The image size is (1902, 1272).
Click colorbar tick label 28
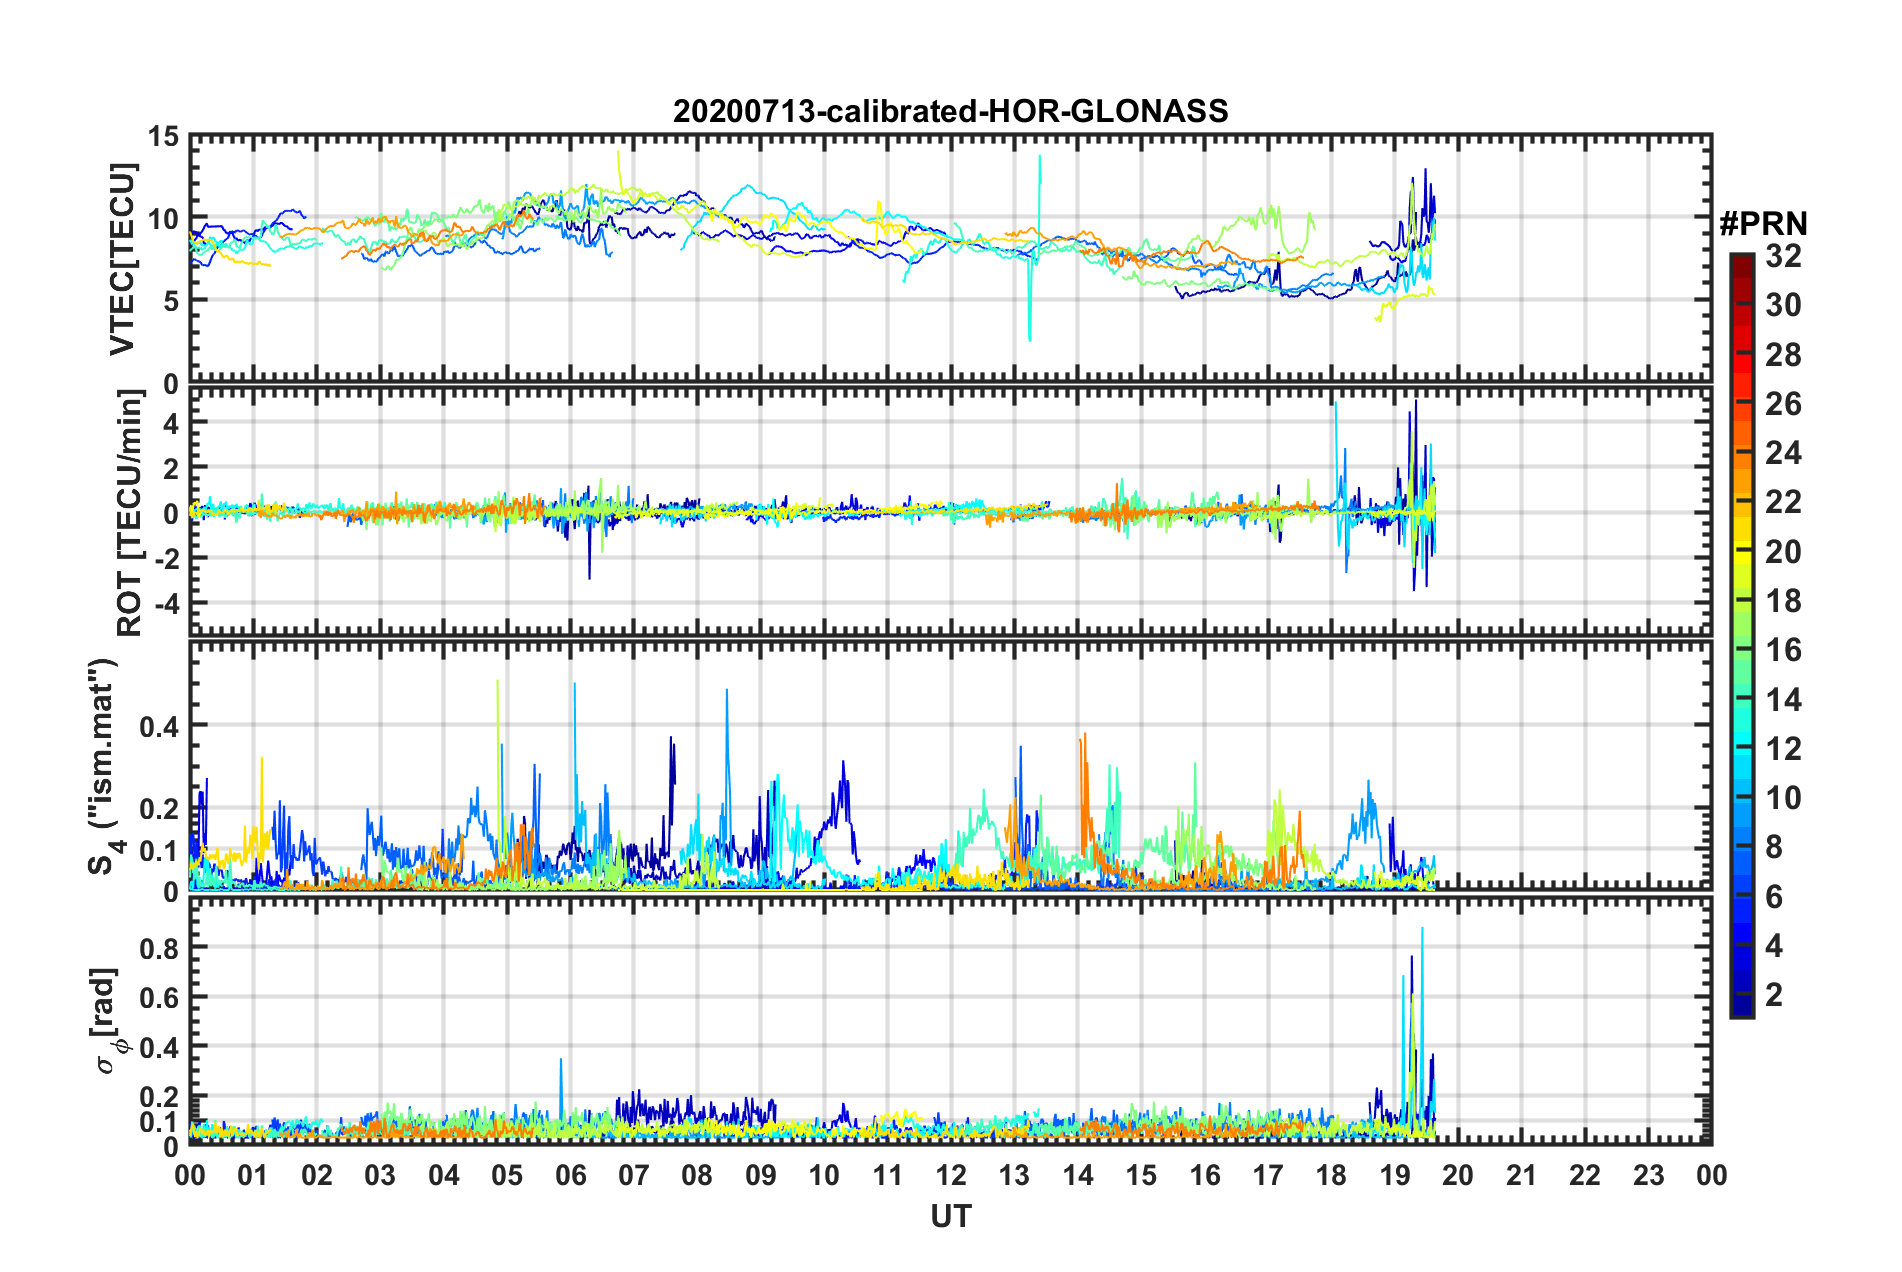pos(1783,355)
